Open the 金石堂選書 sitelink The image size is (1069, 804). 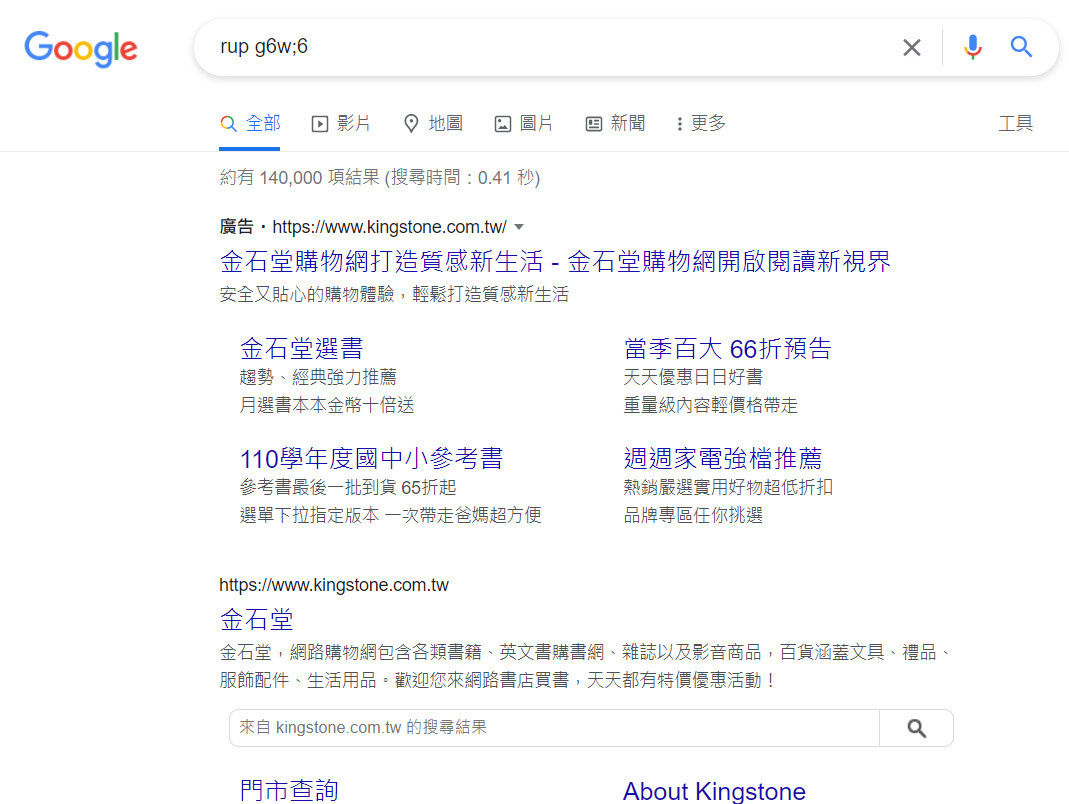(x=301, y=348)
